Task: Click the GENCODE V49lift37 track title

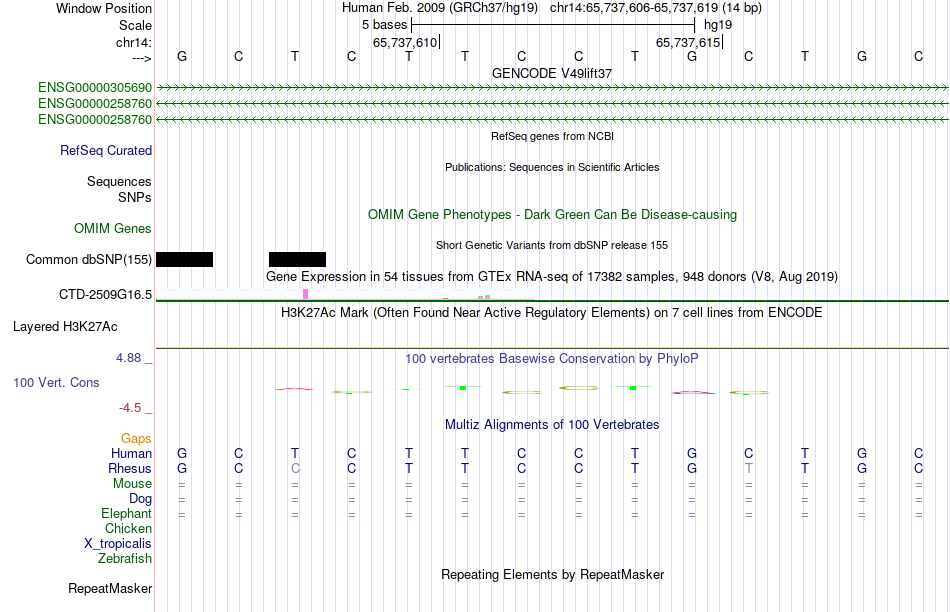Action: 552,73
